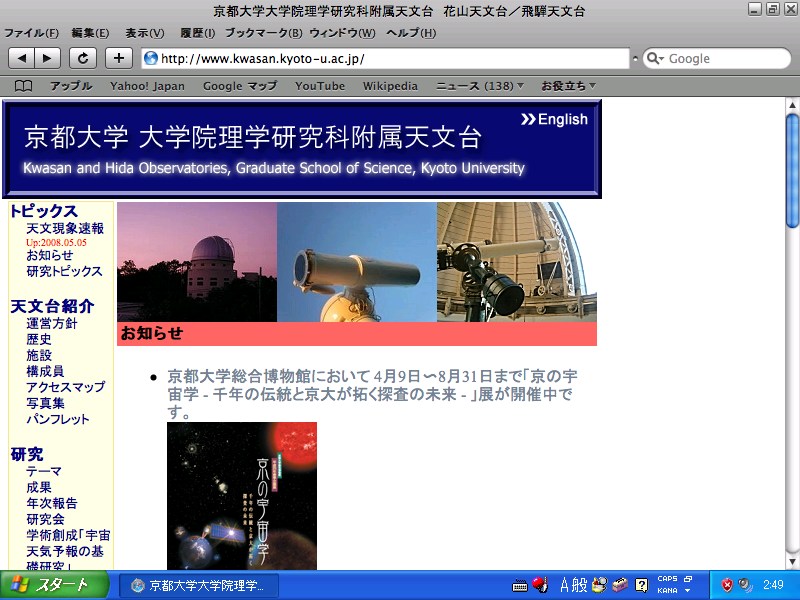The width and height of the screenshot is (800, 600).
Task: Open the テーマ research link
Action: click(44, 471)
